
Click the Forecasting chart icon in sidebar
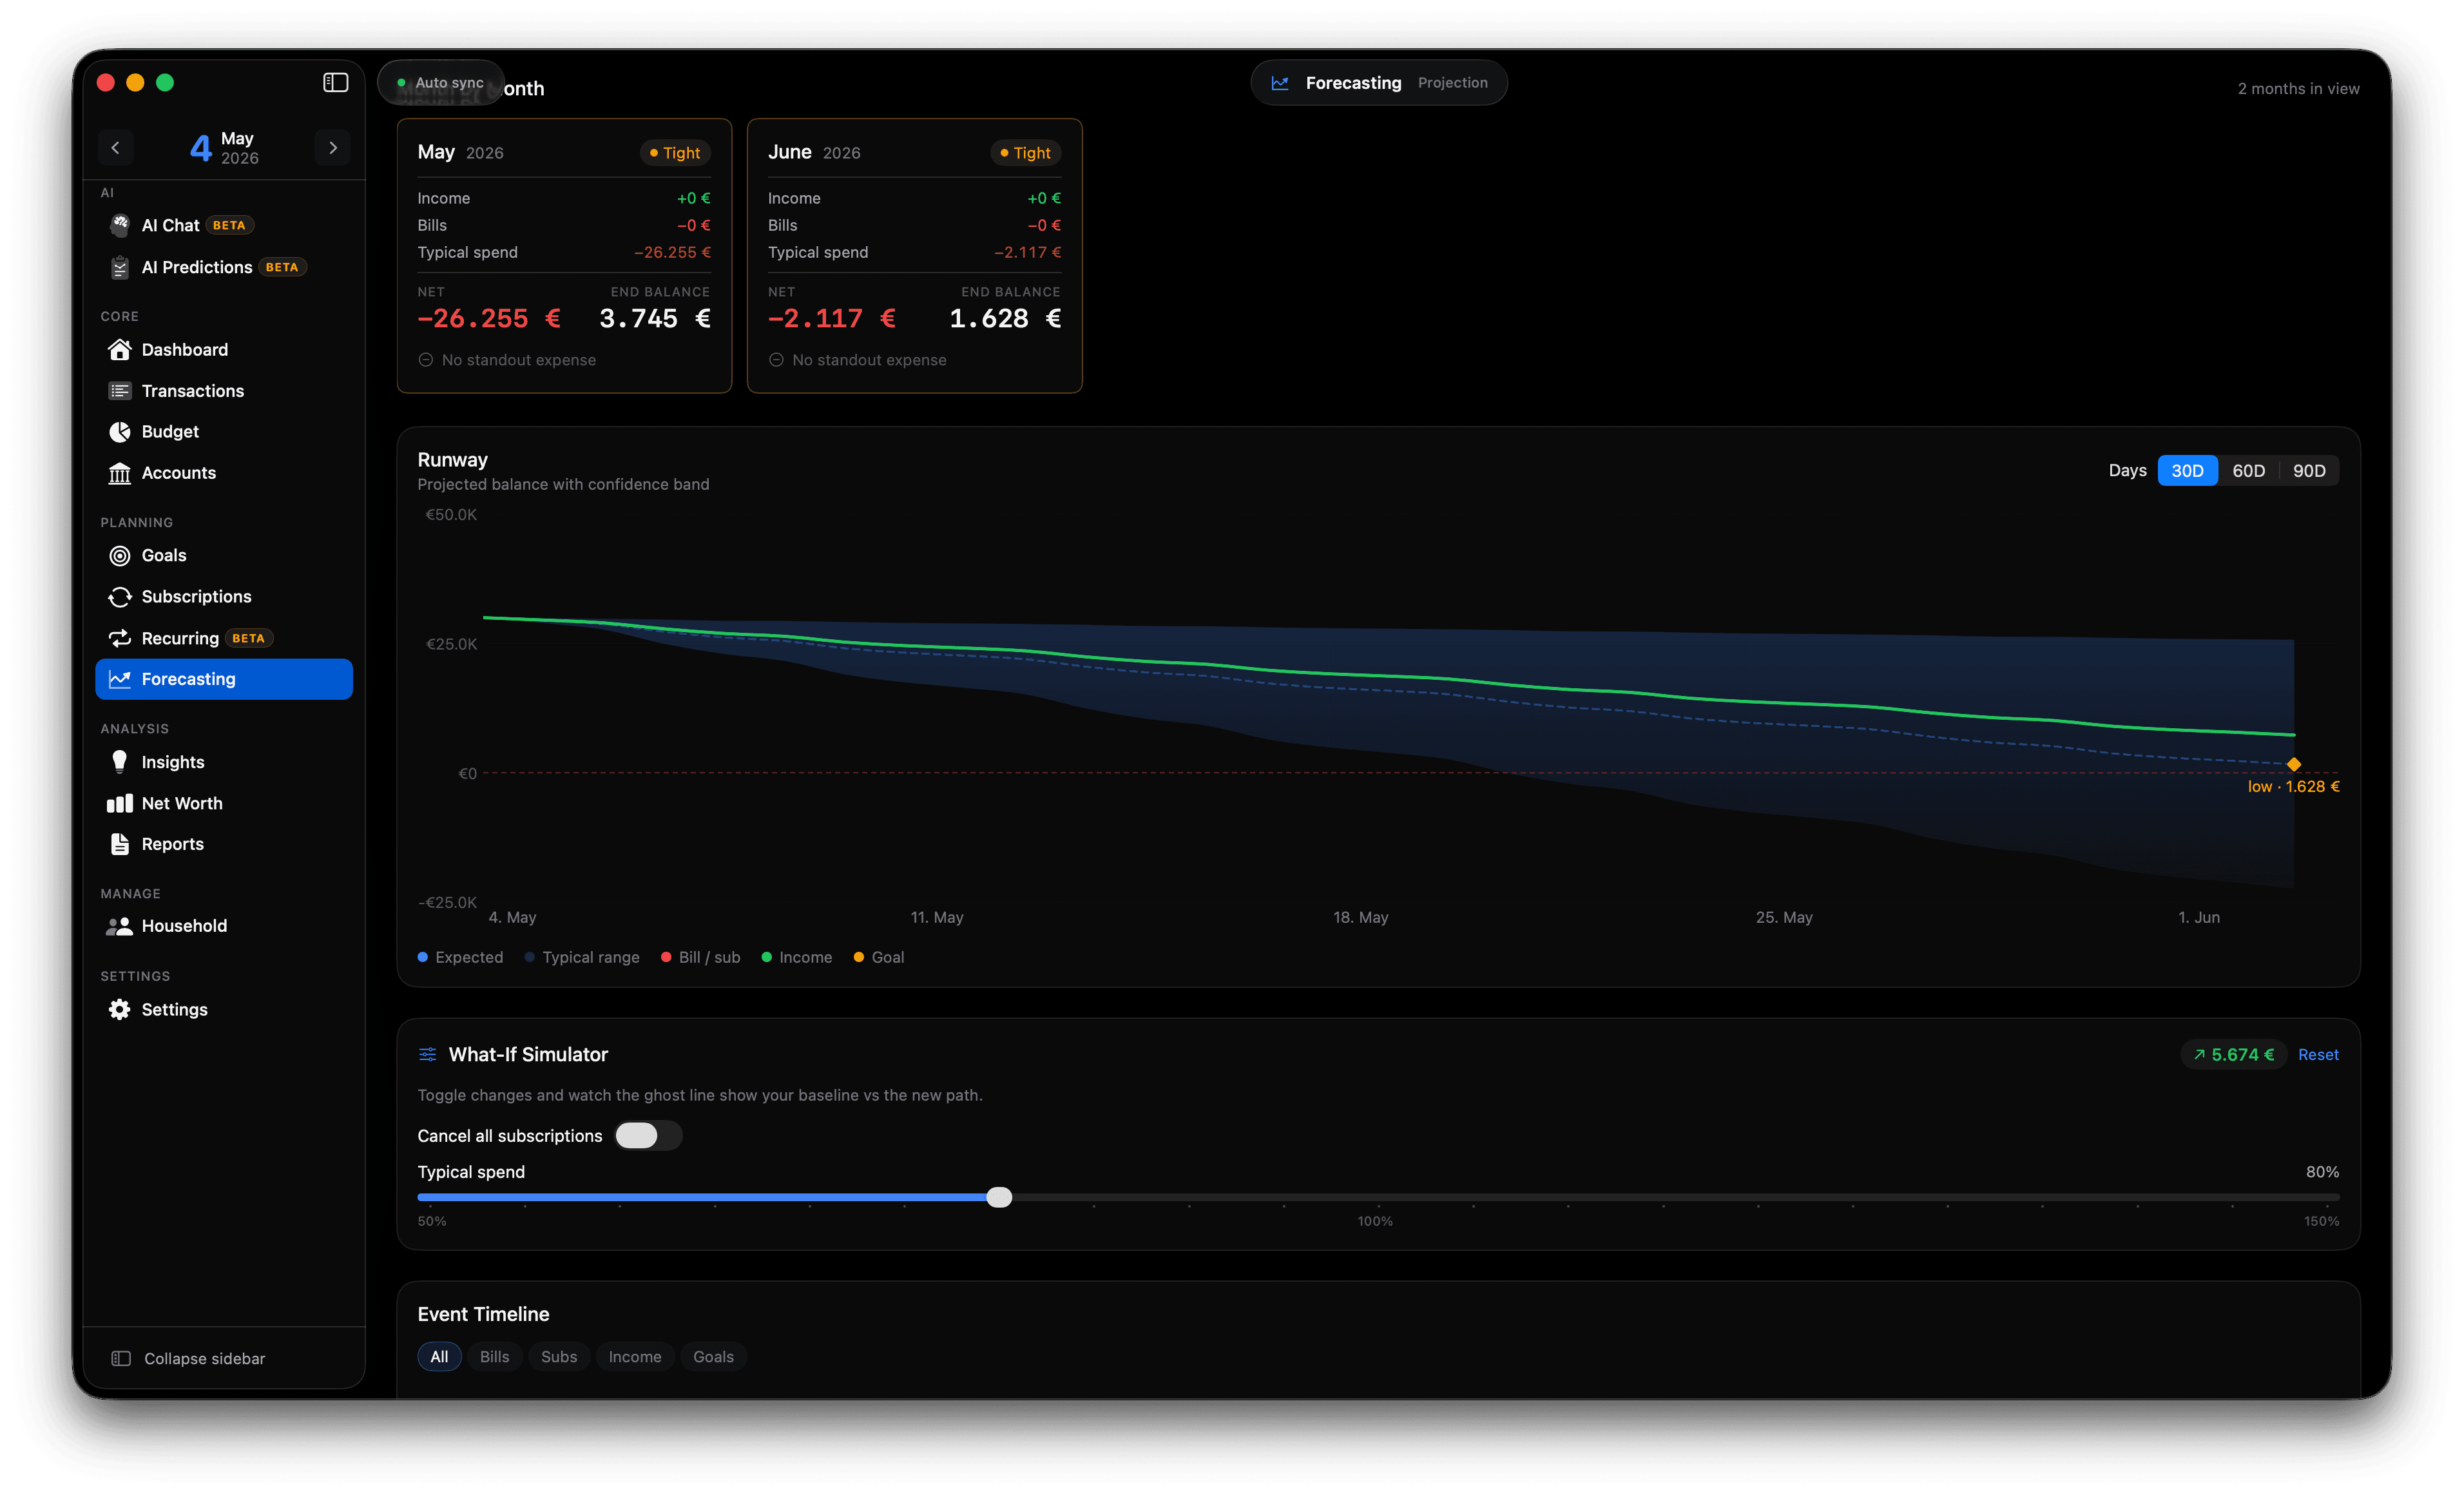pyautogui.click(x=120, y=679)
